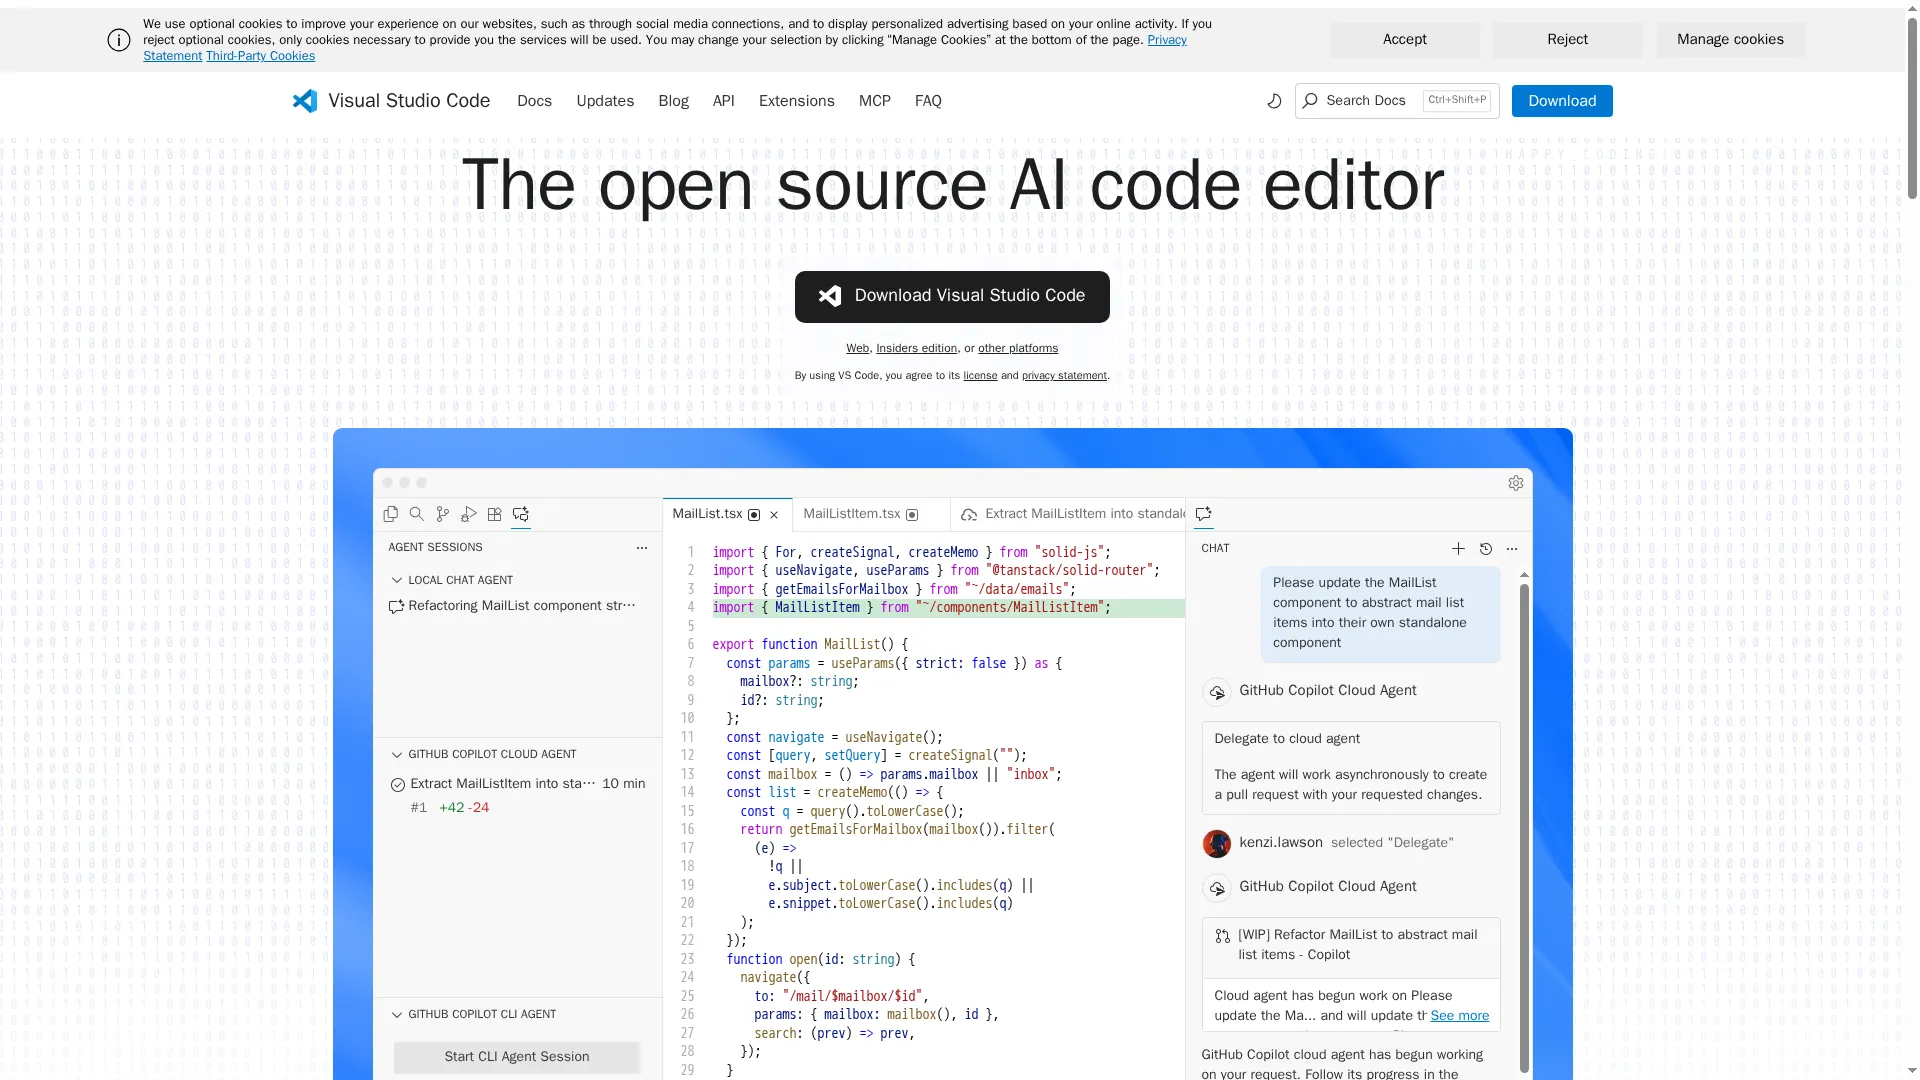Open the Extensions squares icon
Viewport: 1920px width, 1080px height.
(x=495, y=514)
